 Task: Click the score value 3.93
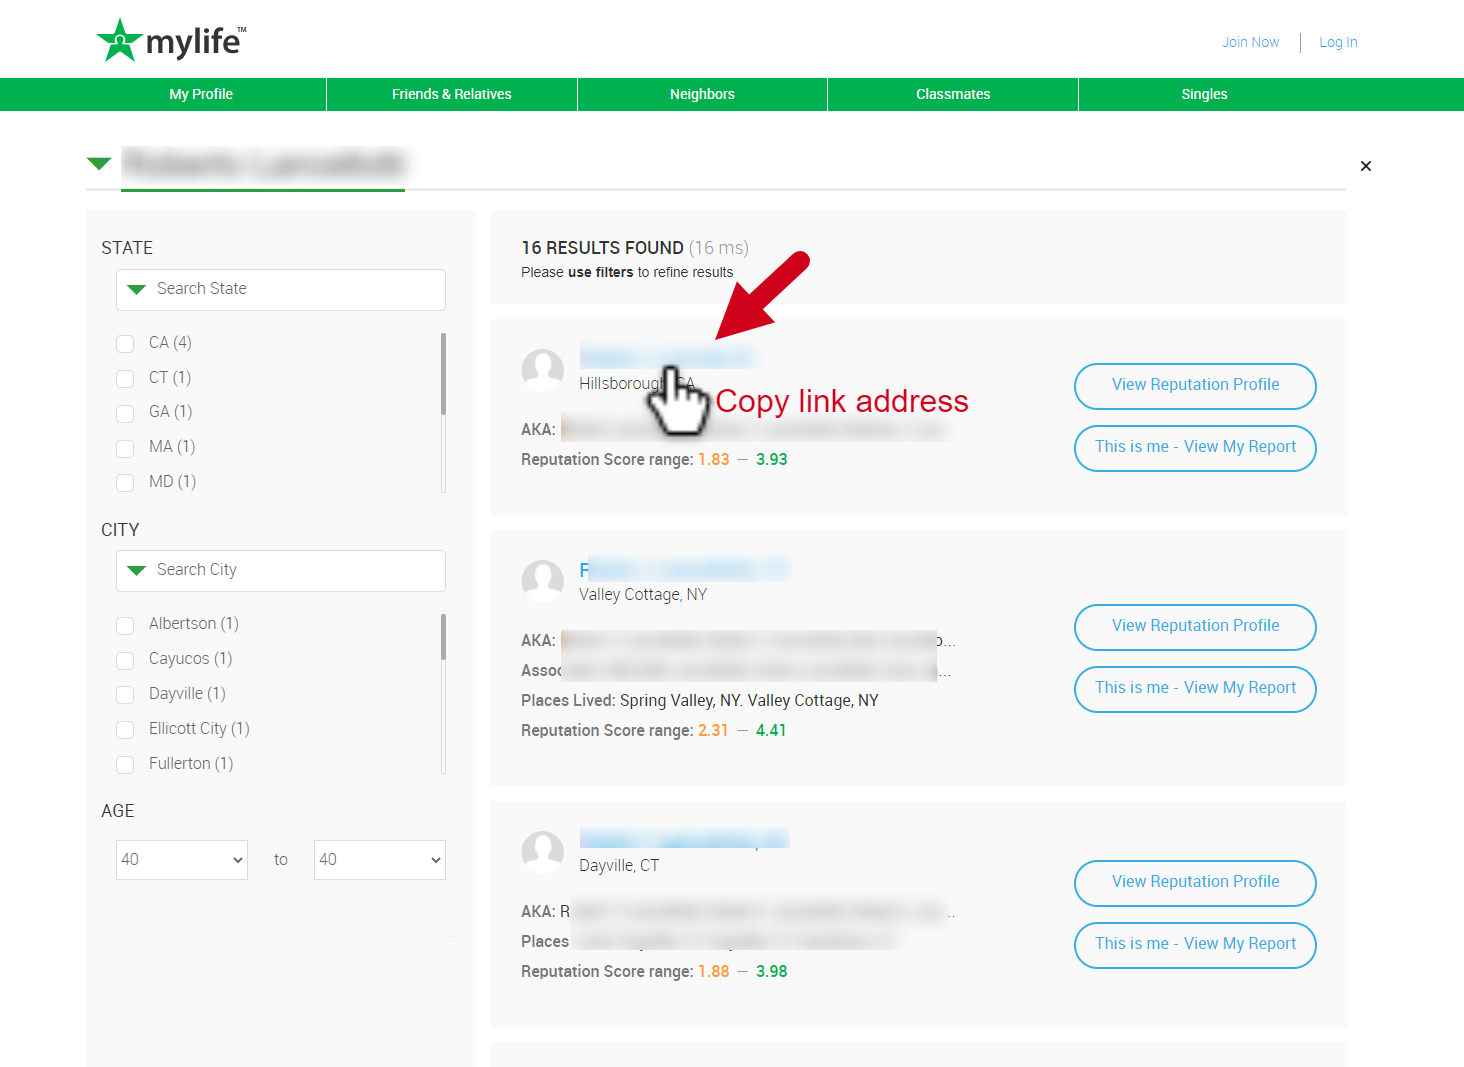click(x=772, y=459)
